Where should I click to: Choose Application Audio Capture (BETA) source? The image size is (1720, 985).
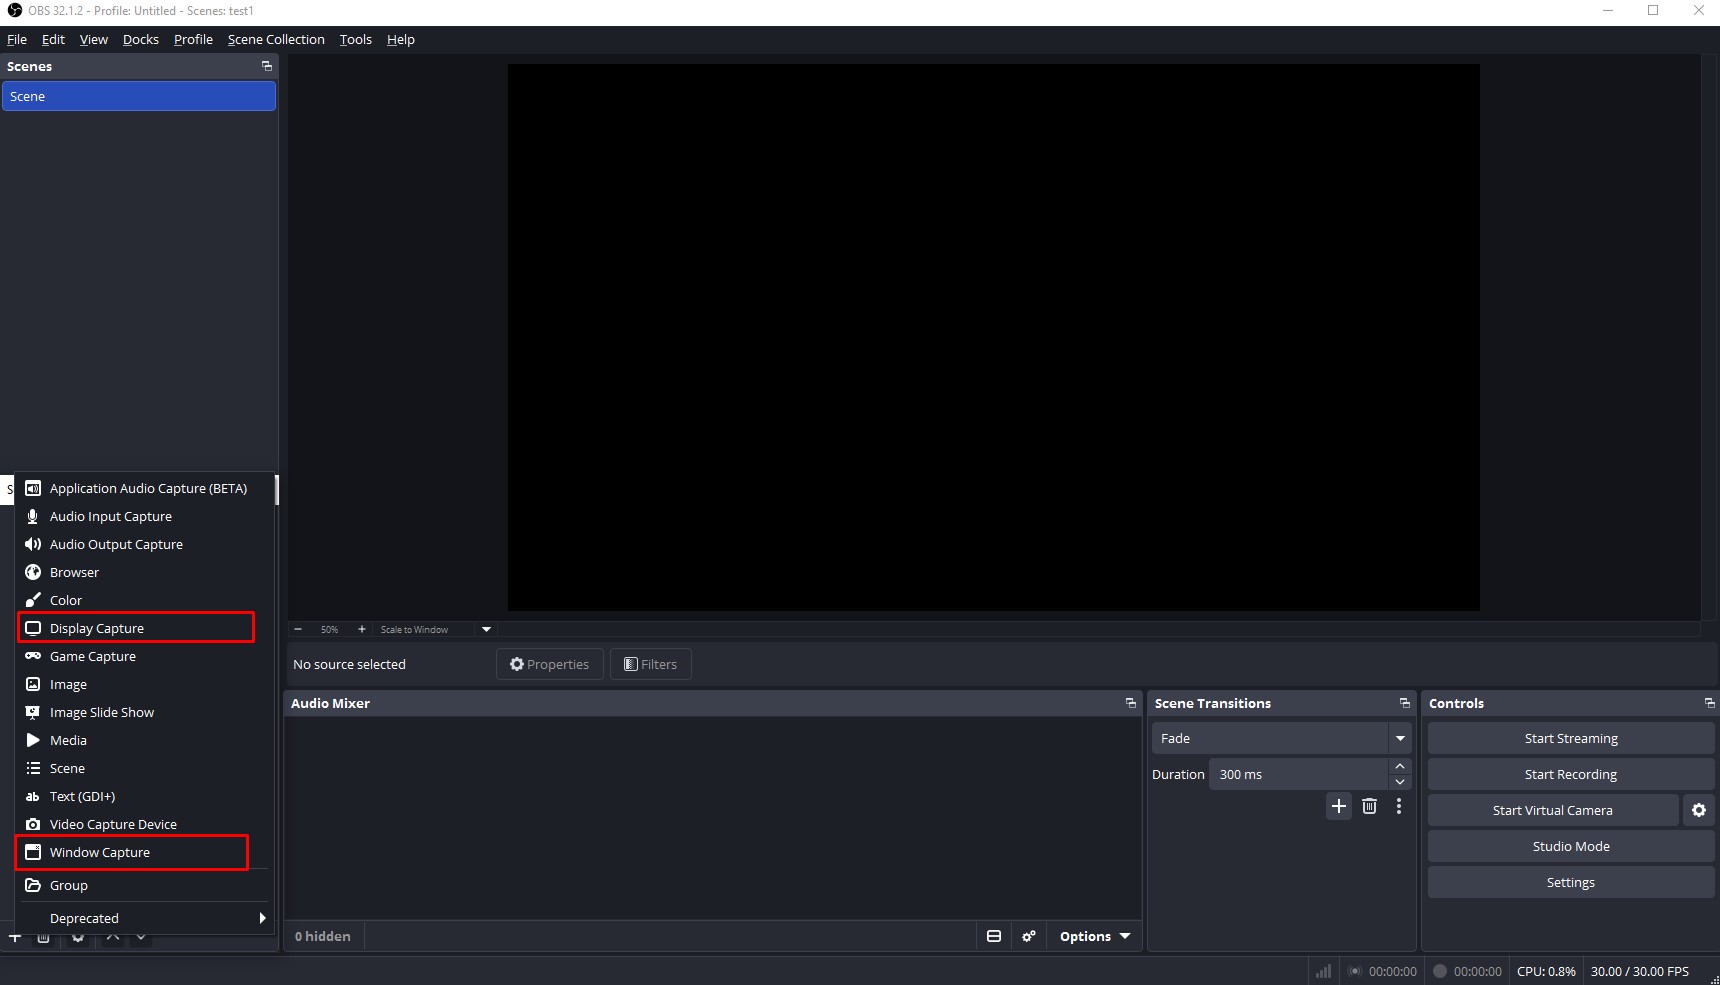coord(144,488)
